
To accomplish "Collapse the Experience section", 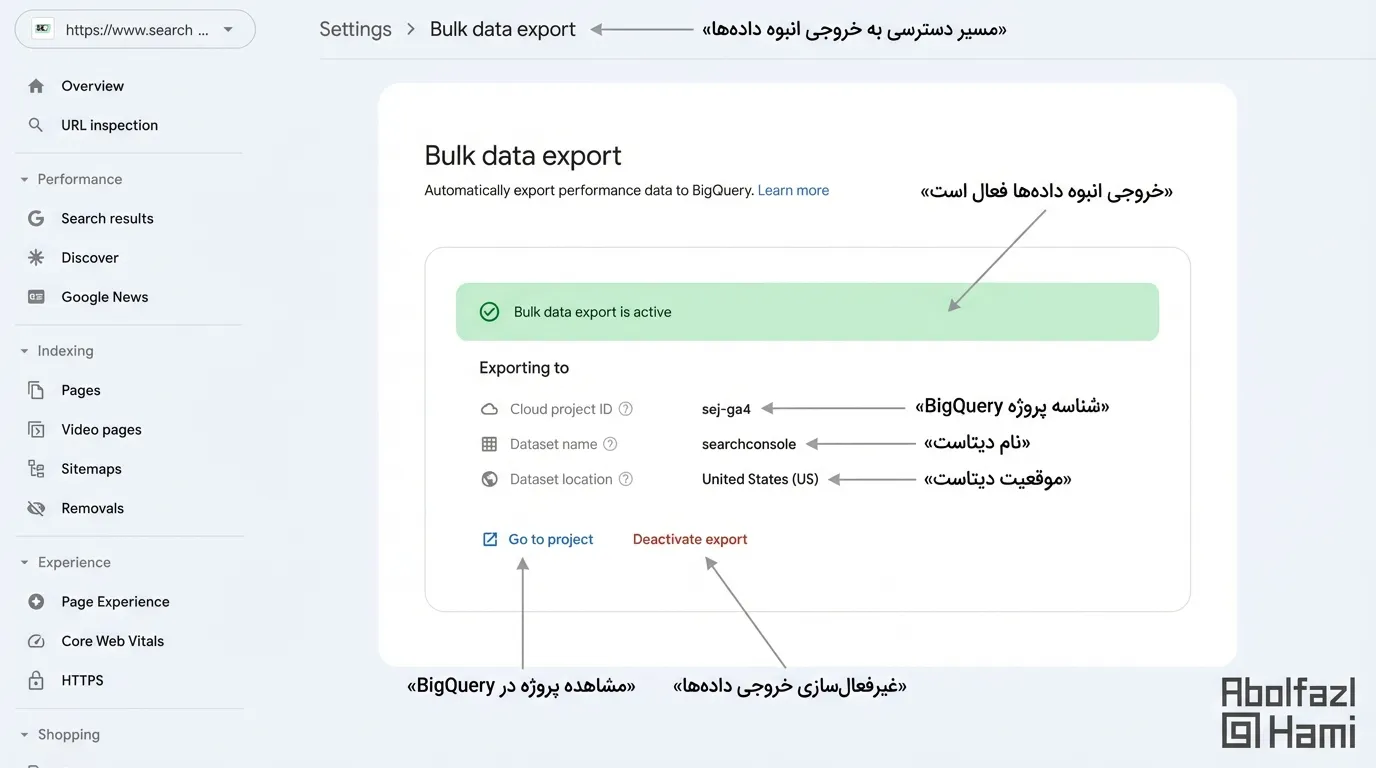I will [x=25, y=563].
